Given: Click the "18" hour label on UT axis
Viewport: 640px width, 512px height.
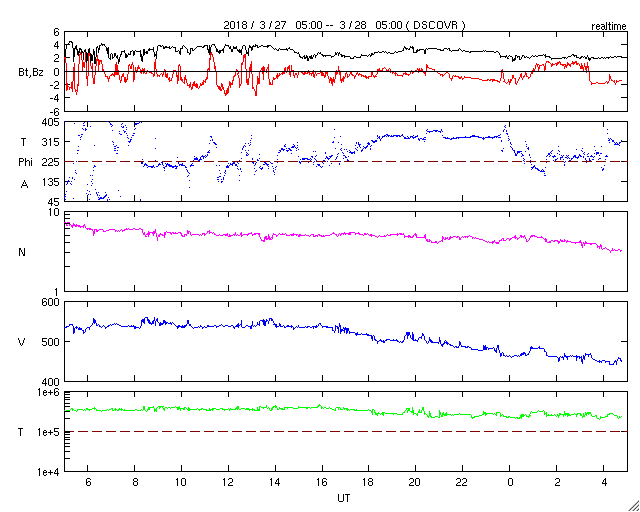Looking at the screenshot, I should coord(369,482).
